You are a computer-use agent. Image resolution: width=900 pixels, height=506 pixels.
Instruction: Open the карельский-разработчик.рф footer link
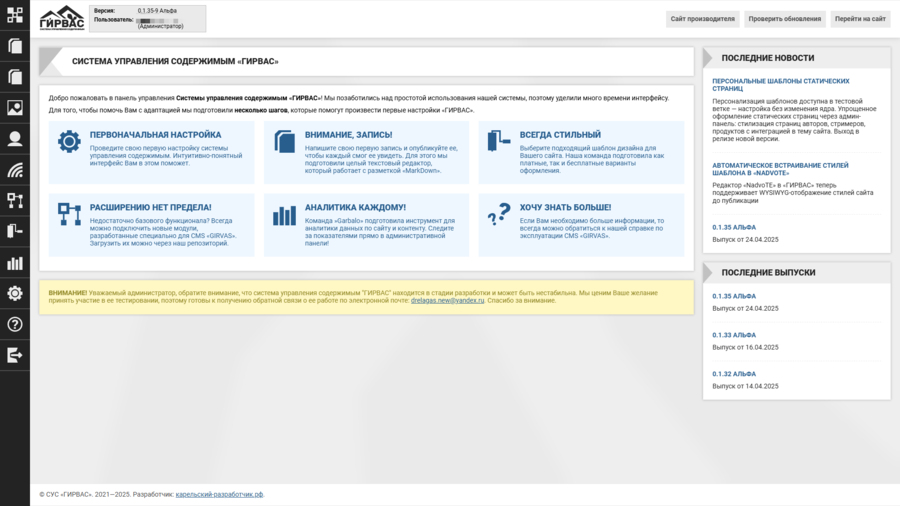[219, 495]
